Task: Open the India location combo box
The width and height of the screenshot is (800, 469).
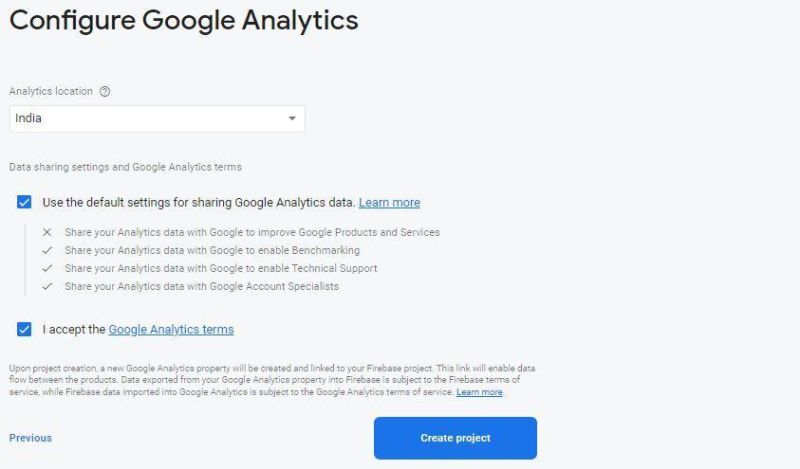Action: coord(150,119)
